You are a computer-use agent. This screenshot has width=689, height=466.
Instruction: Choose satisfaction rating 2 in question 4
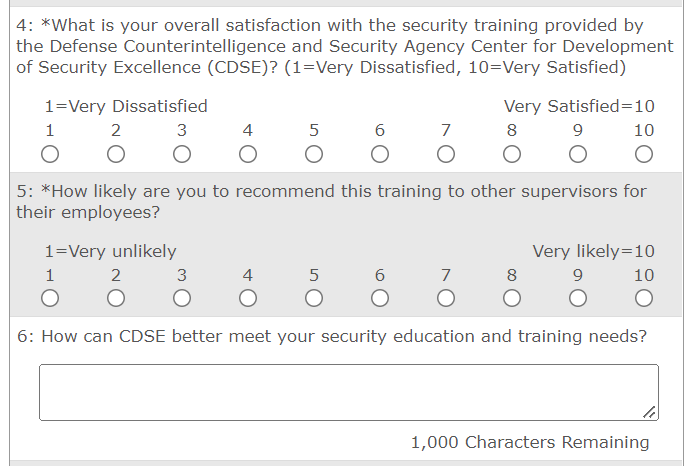point(116,154)
